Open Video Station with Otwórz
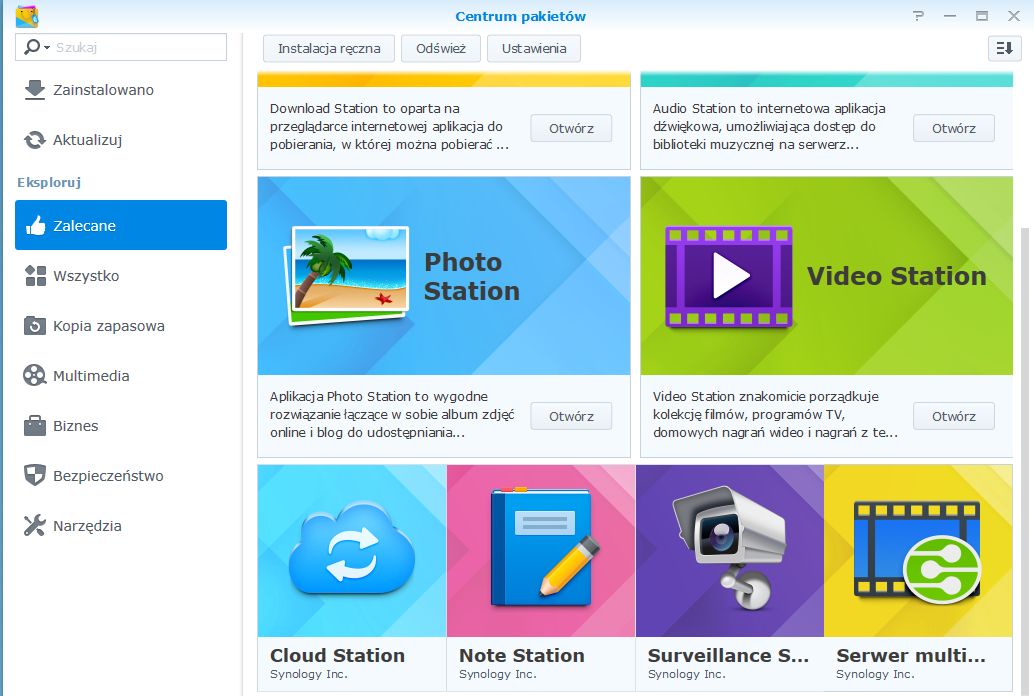Image resolution: width=1034 pixels, height=696 pixels. click(x=954, y=416)
